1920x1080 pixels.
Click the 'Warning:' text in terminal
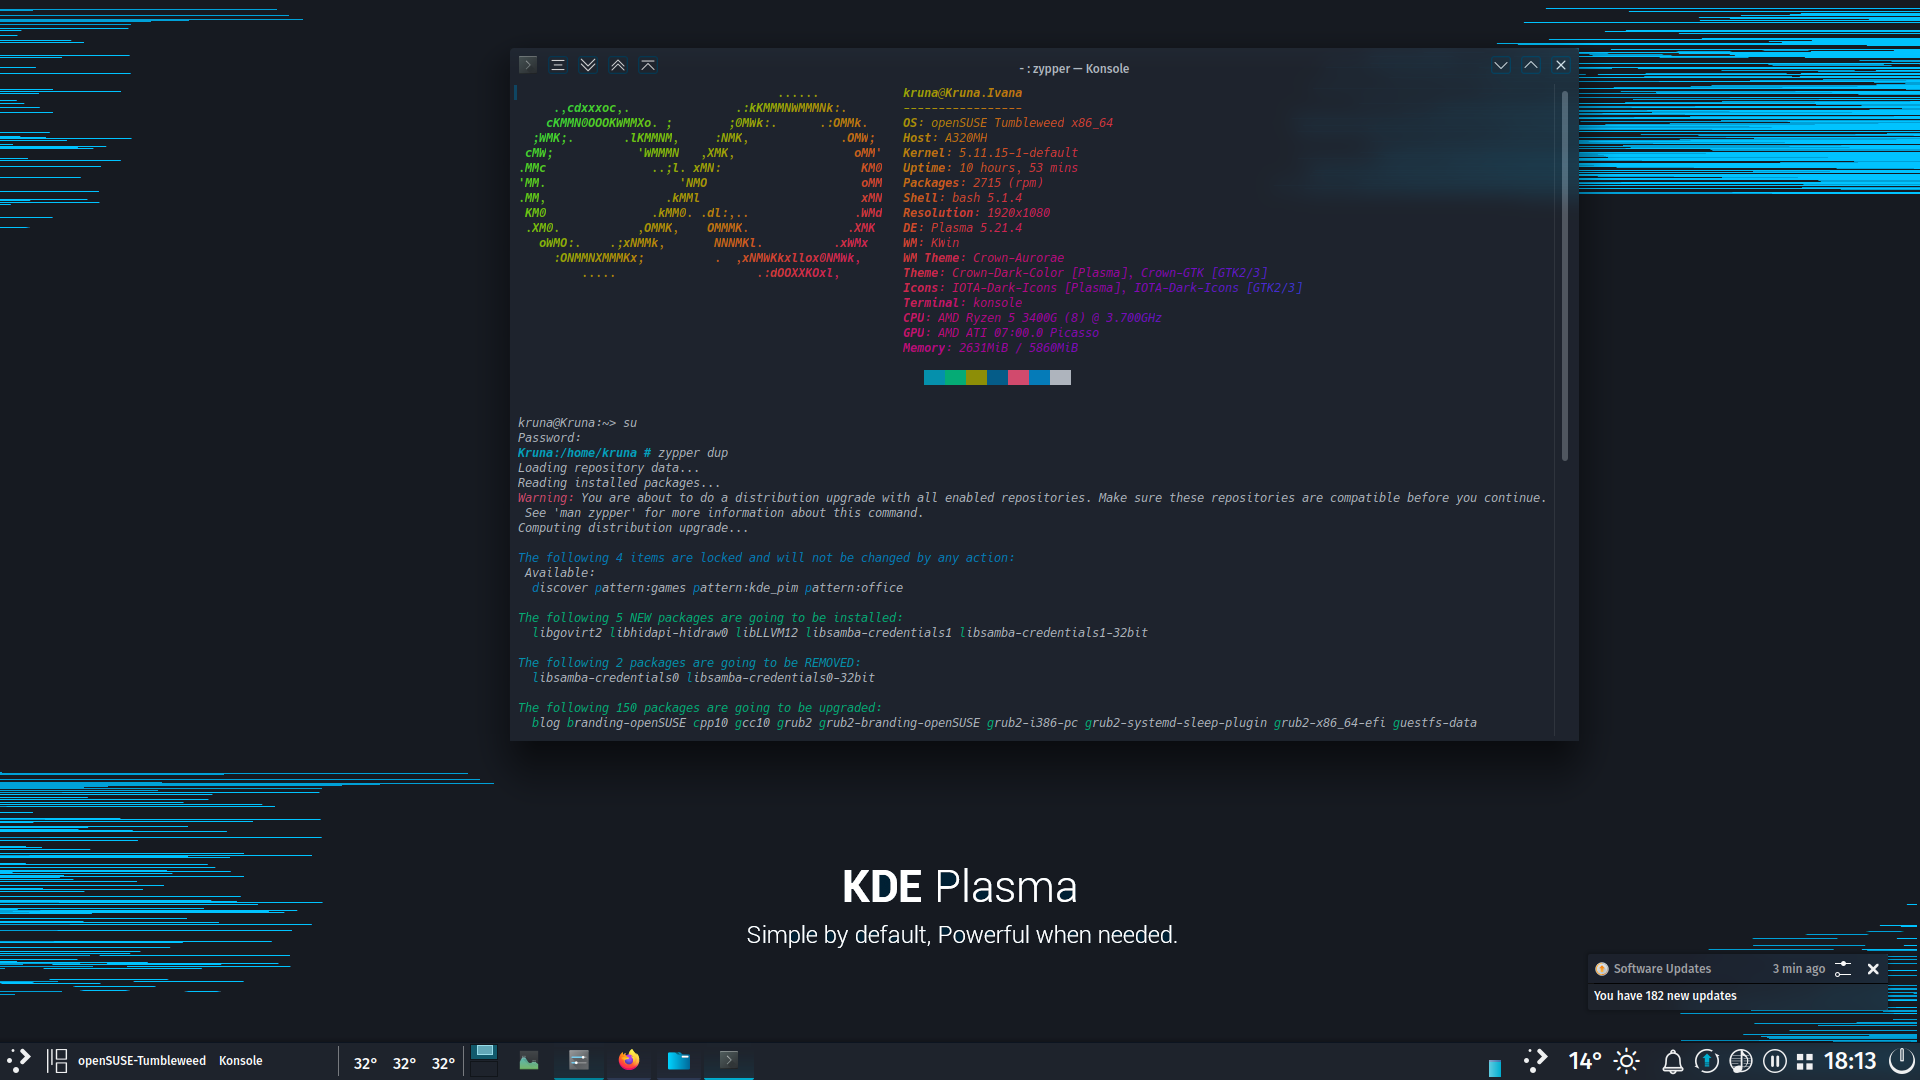click(546, 498)
